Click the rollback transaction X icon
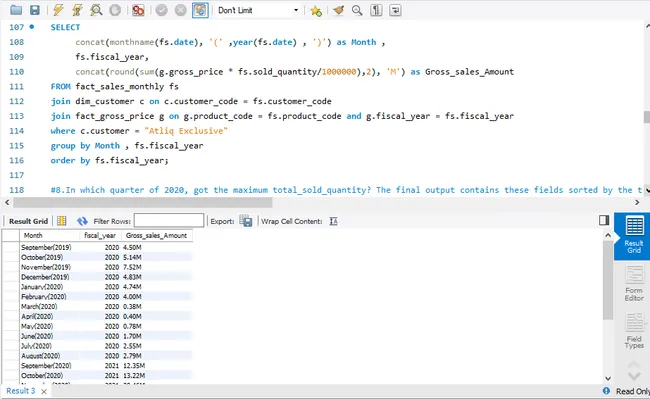The width and height of the screenshot is (650, 399). pyautogui.click(x=180, y=10)
